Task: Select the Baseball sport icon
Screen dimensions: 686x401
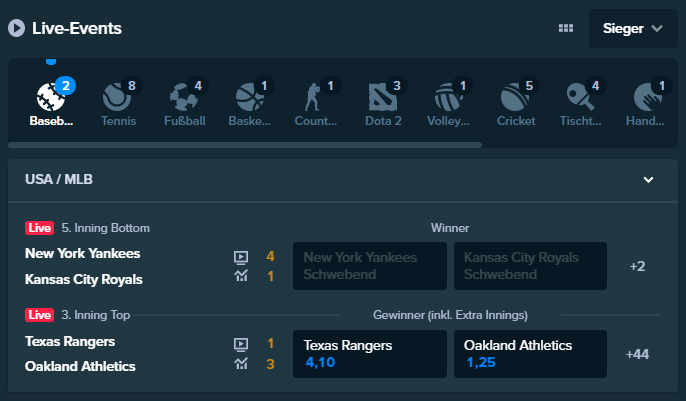Action: (51, 97)
